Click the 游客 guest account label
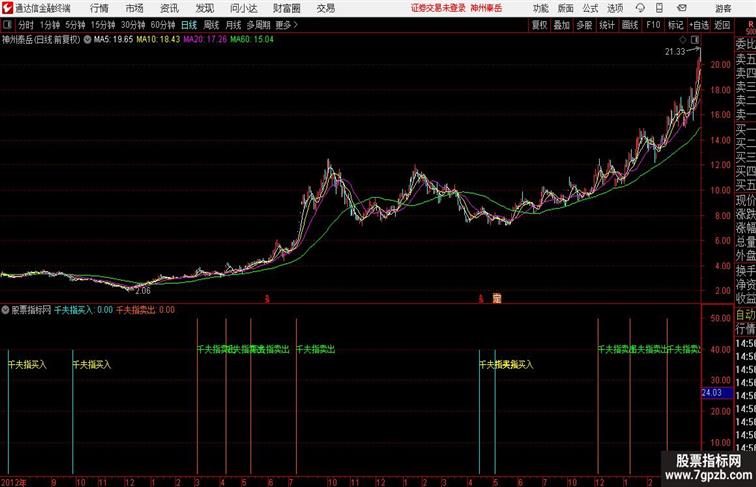The width and height of the screenshot is (756, 487). 723,9
